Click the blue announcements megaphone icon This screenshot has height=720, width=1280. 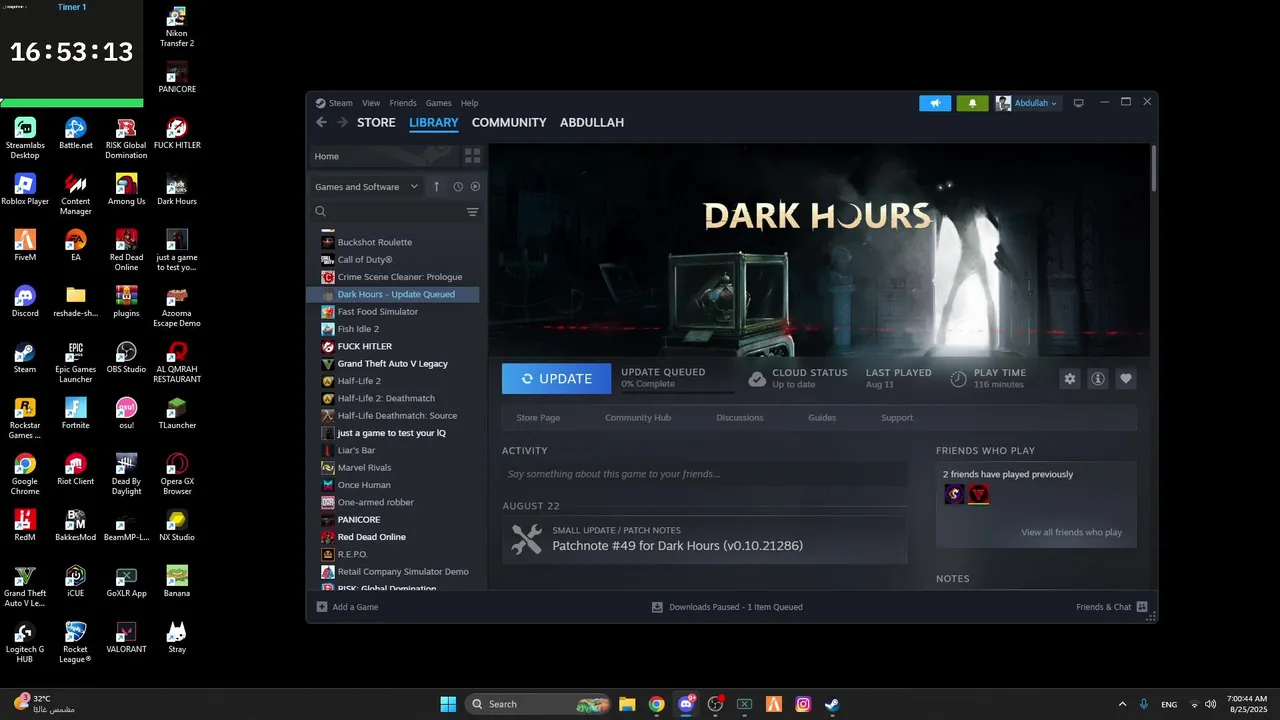[x=935, y=103]
